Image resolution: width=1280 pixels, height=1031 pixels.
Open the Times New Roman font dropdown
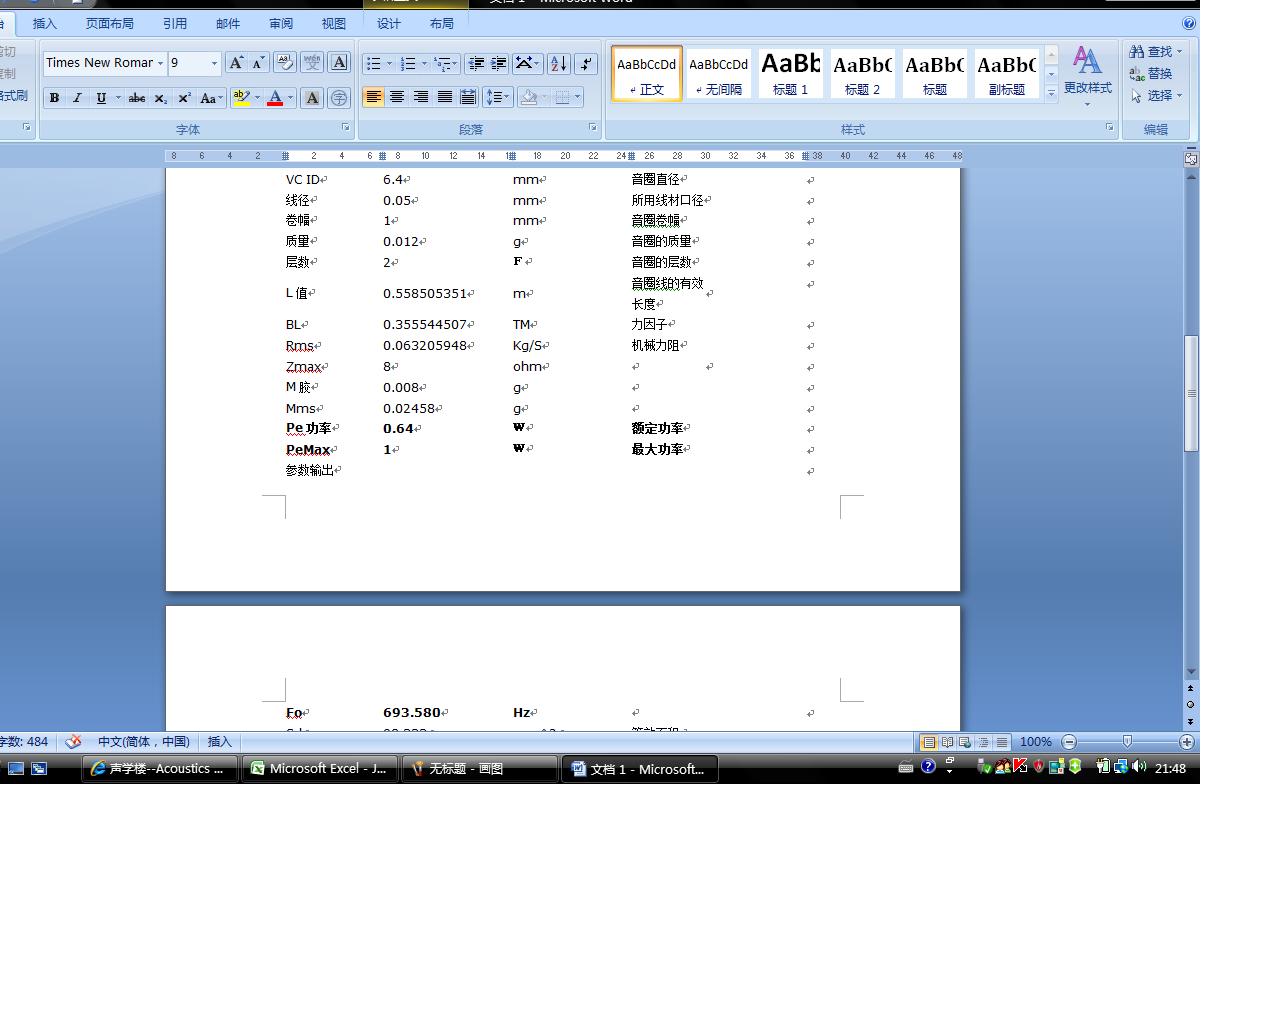[x=160, y=63]
